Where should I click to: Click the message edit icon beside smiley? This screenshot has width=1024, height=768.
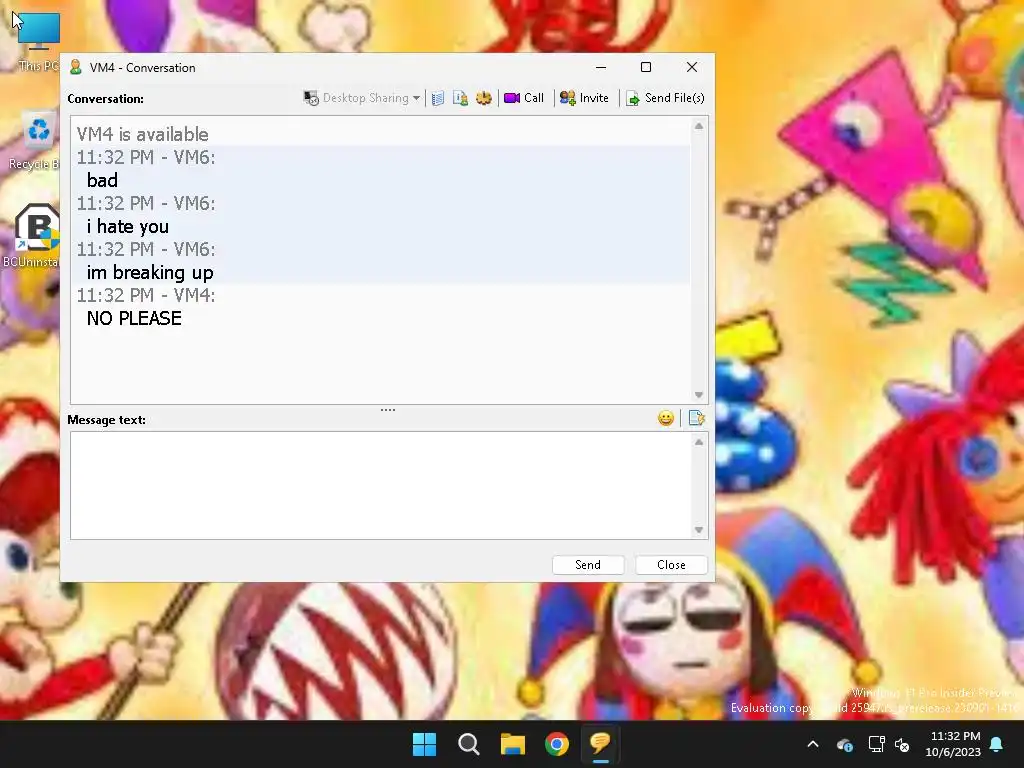click(696, 418)
